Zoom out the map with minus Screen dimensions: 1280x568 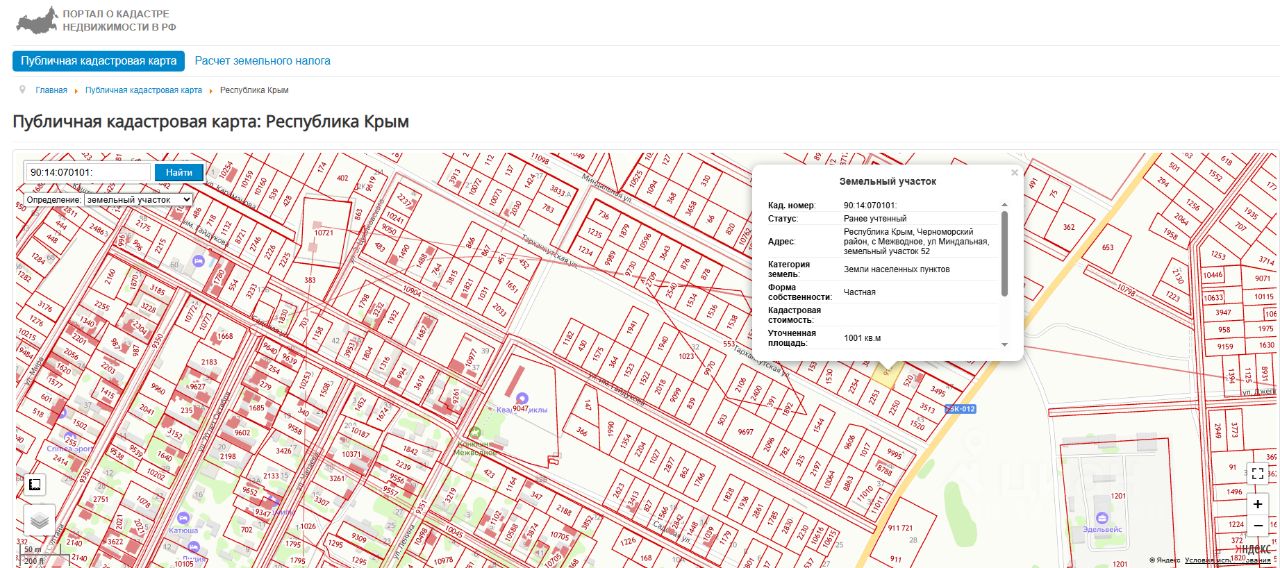click(x=1258, y=526)
